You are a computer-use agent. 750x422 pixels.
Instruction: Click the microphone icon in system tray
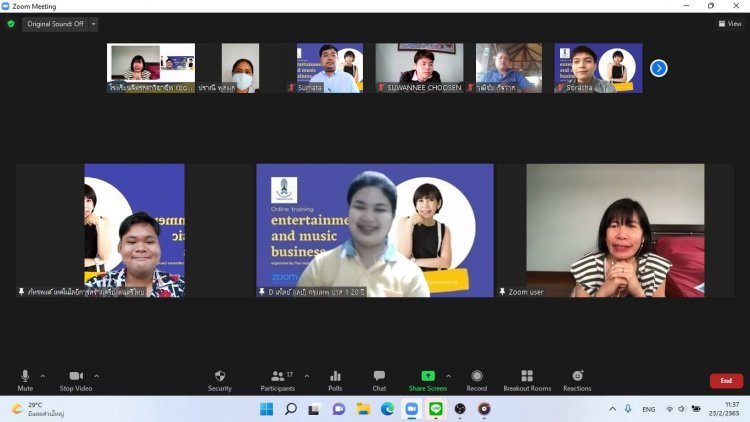pos(628,409)
